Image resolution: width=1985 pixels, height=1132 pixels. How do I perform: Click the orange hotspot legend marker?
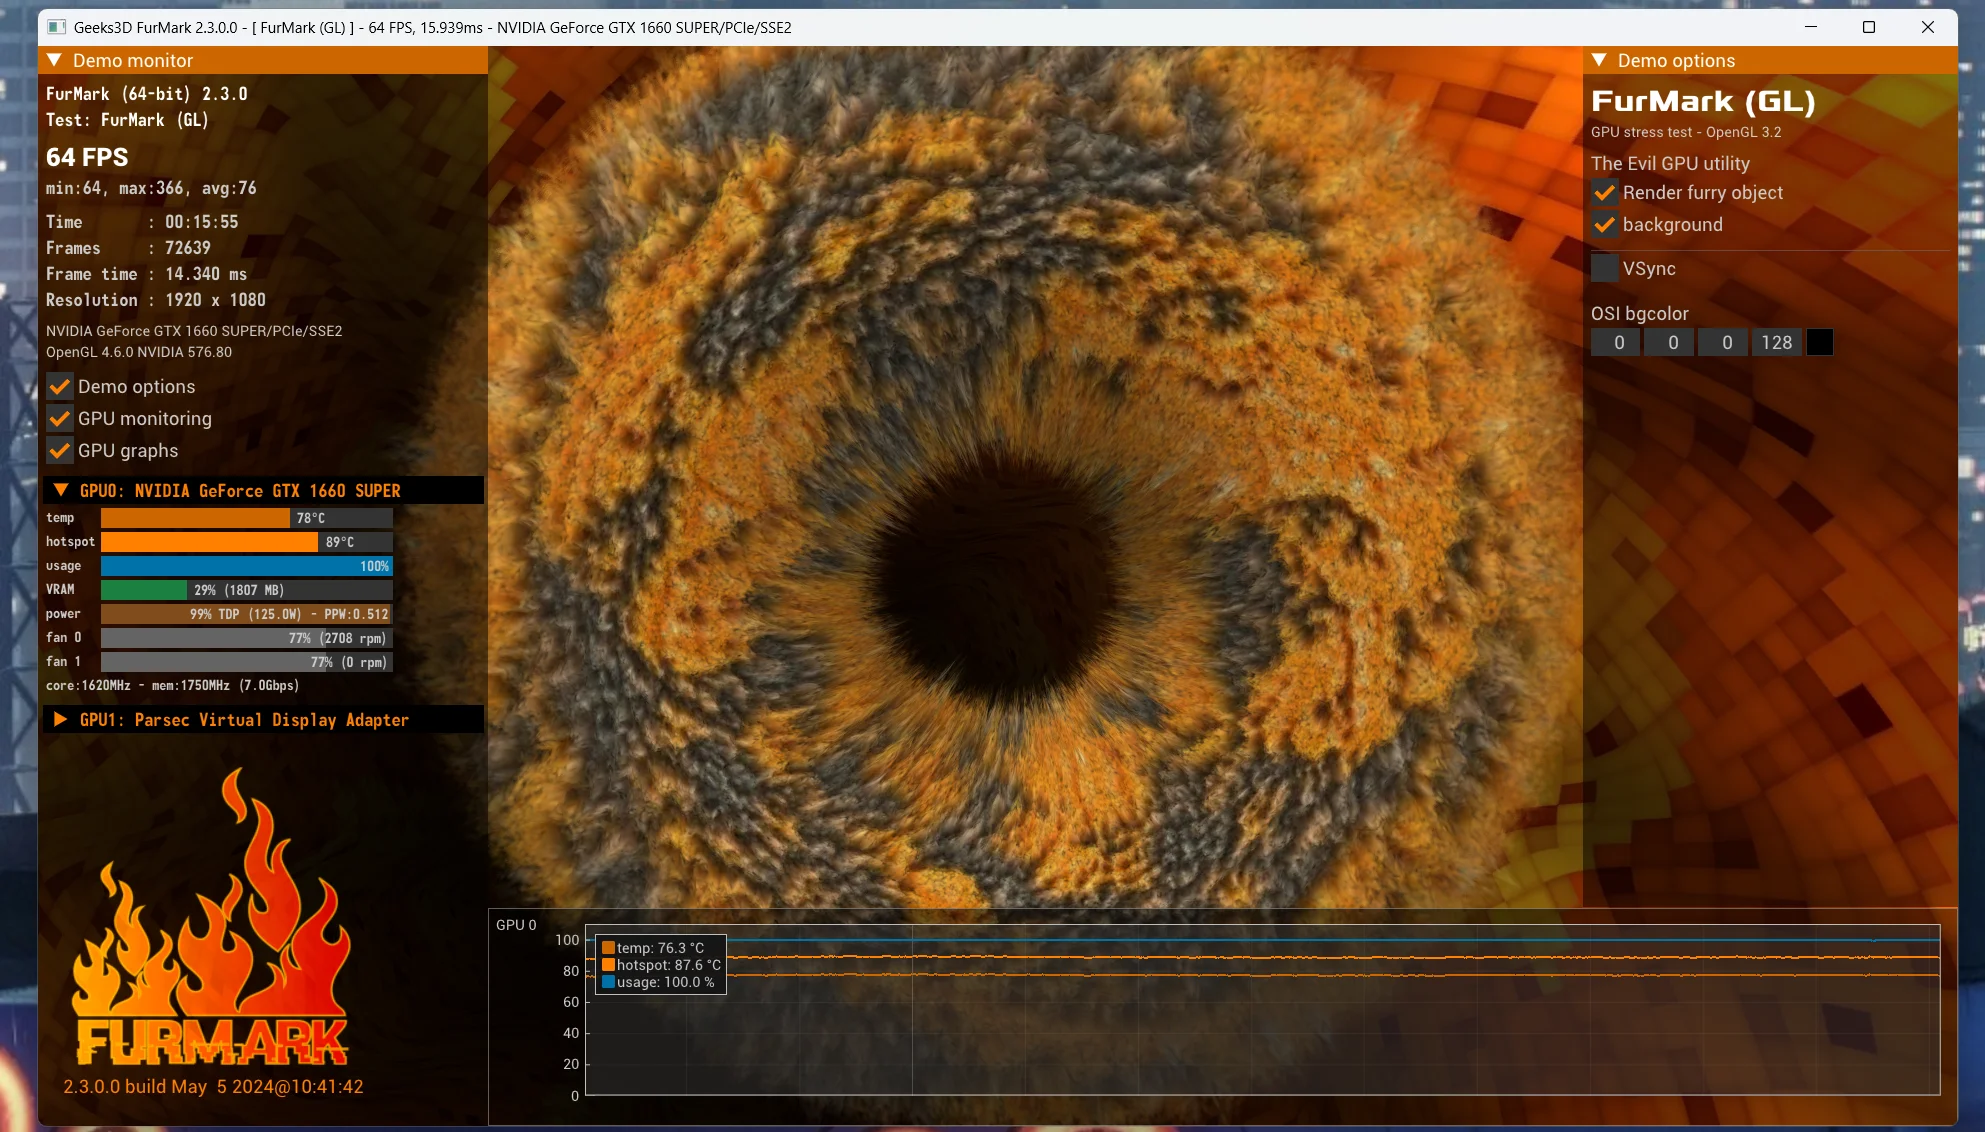pos(608,965)
